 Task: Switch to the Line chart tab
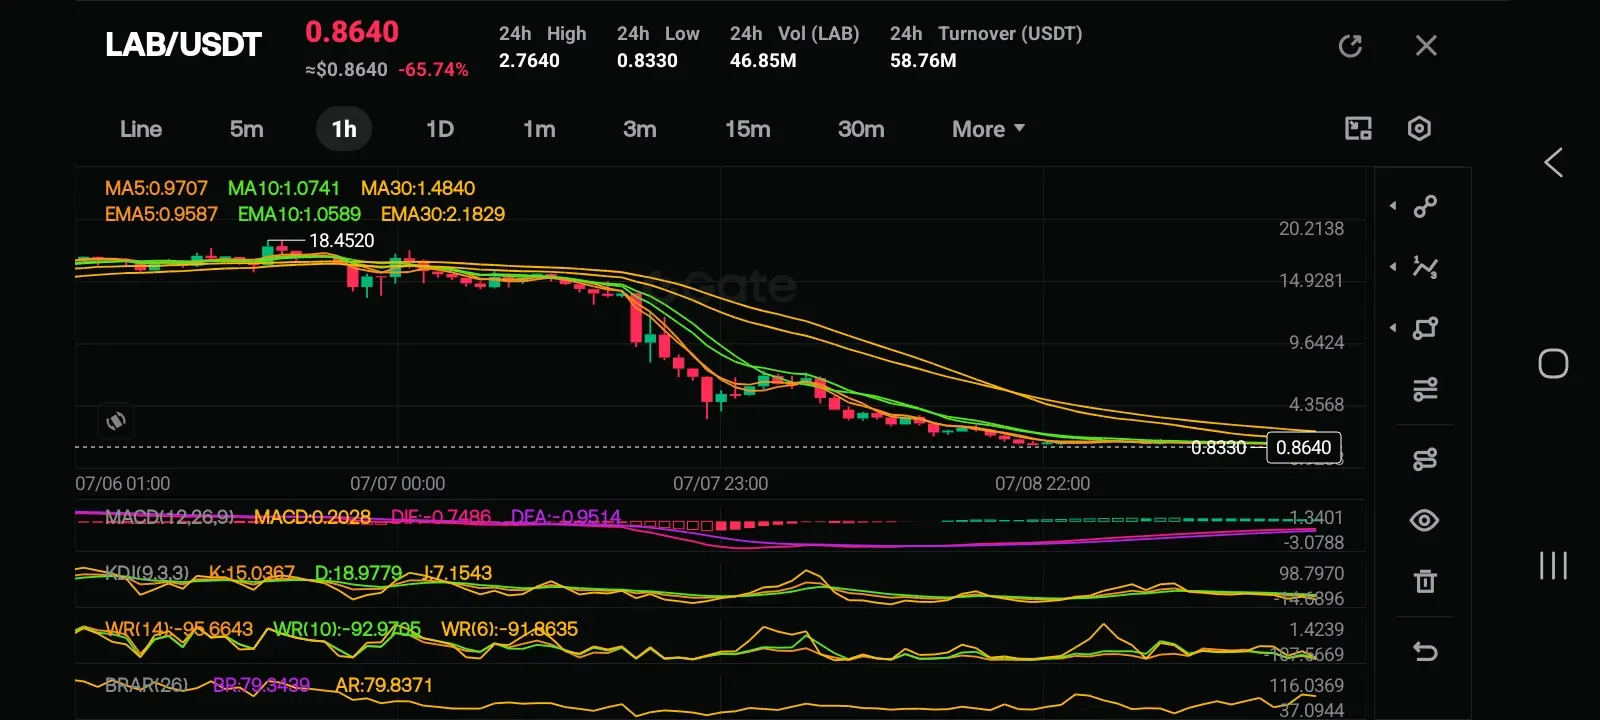pos(141,129)
